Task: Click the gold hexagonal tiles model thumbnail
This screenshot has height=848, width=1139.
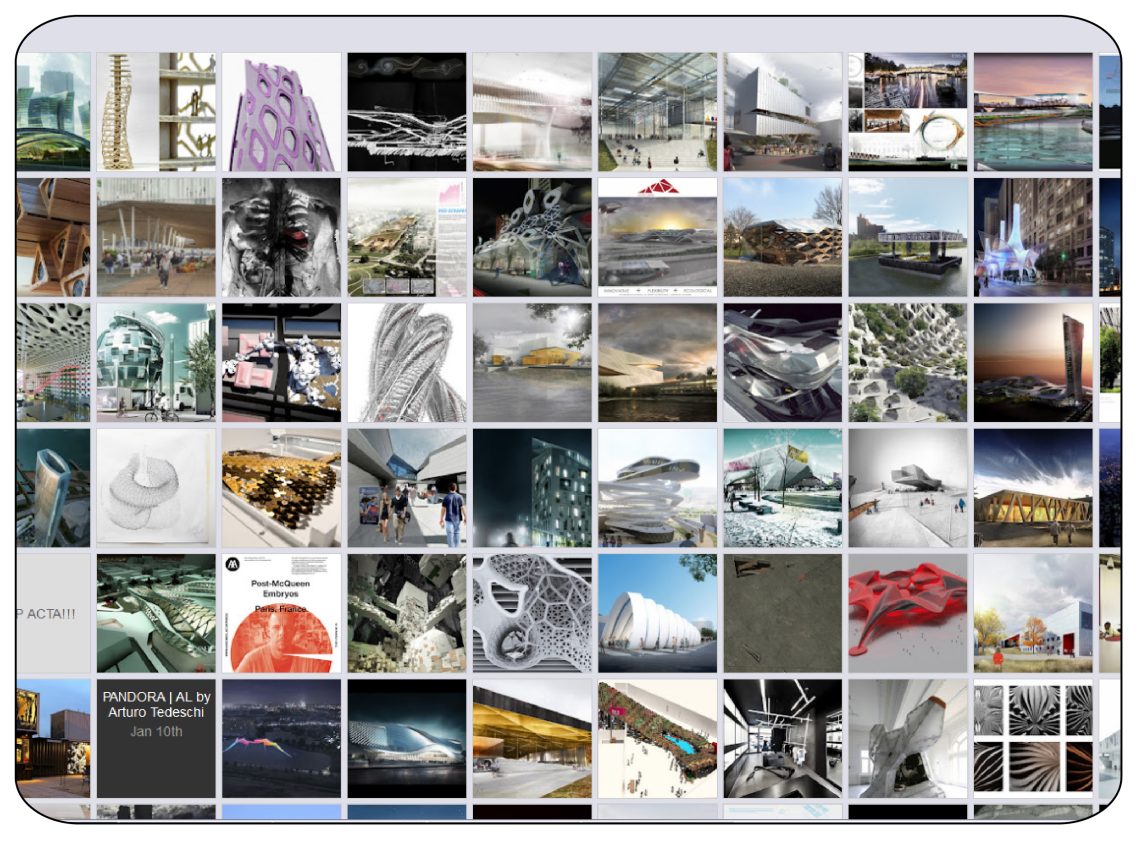Action: pos(281,488)
